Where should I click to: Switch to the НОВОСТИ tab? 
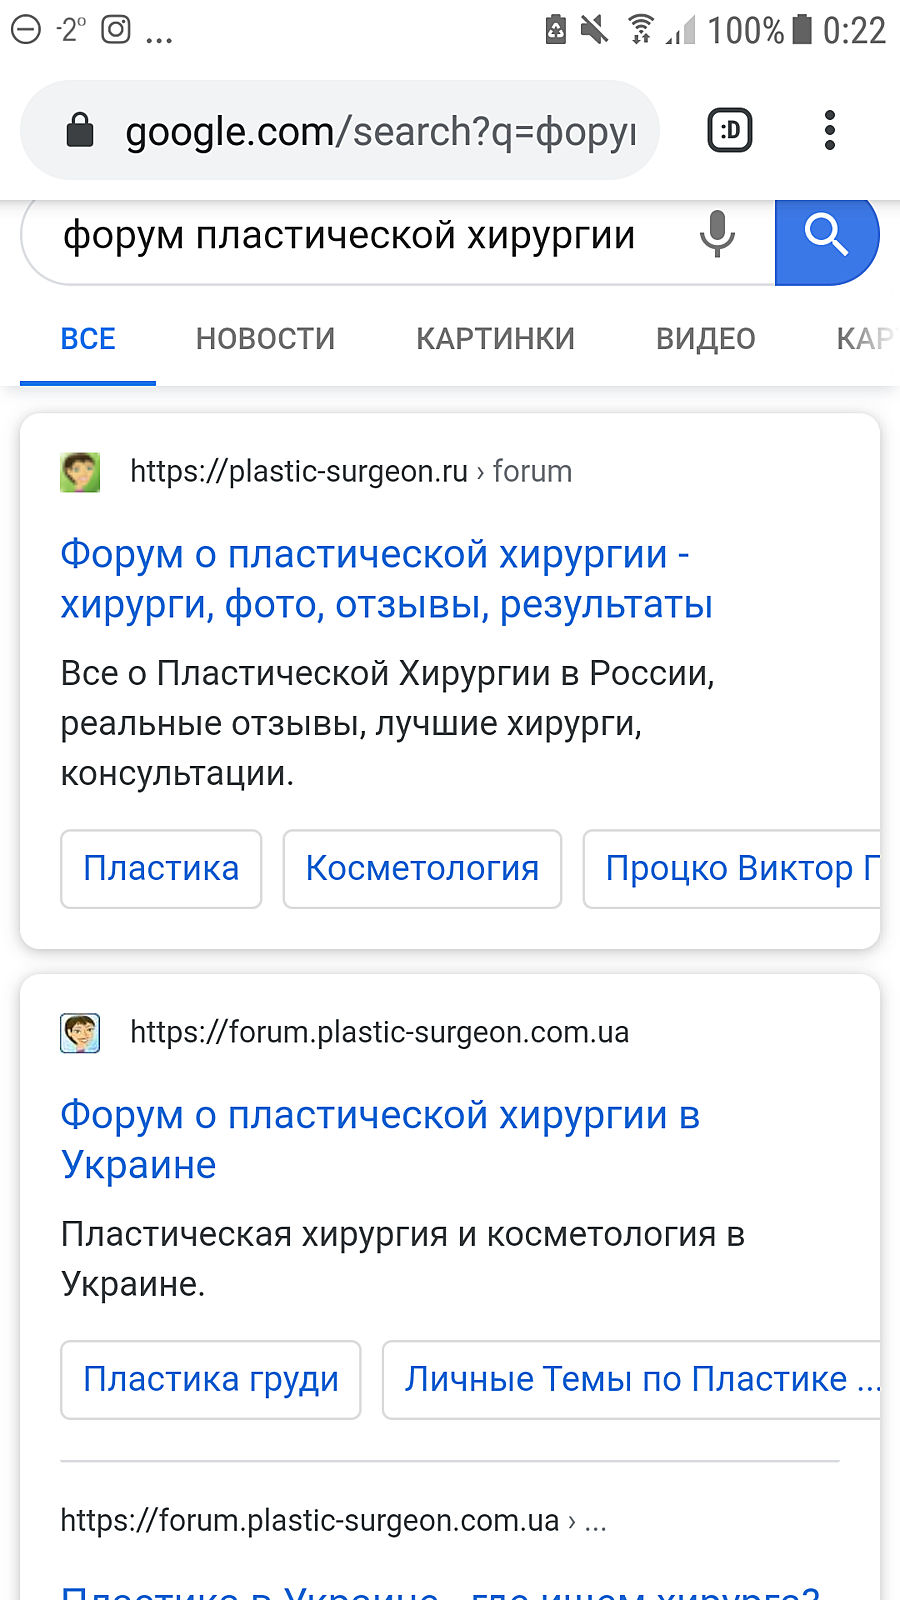[x=265, y=339]
